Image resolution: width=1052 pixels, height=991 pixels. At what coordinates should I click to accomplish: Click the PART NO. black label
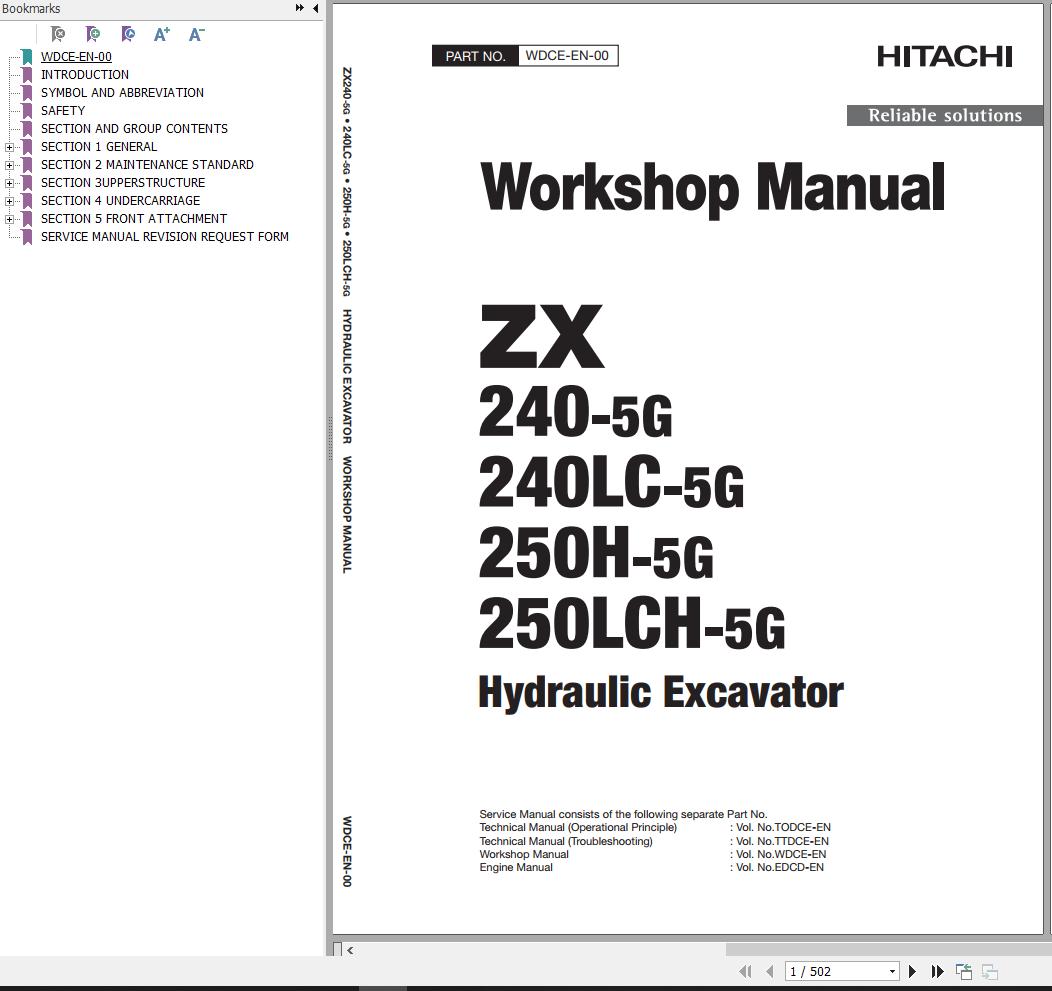[476, 56]
